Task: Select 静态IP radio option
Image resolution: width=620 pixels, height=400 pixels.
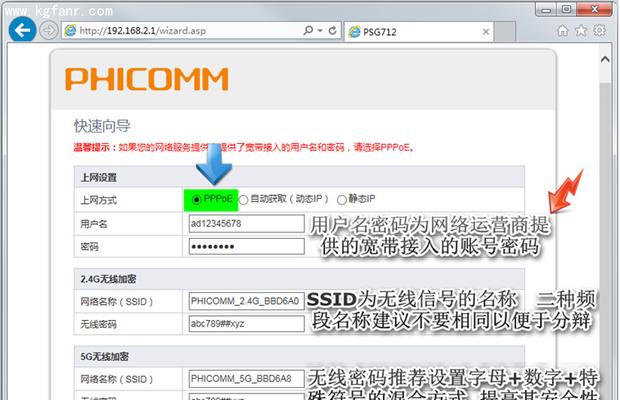Action: (342, 200)
